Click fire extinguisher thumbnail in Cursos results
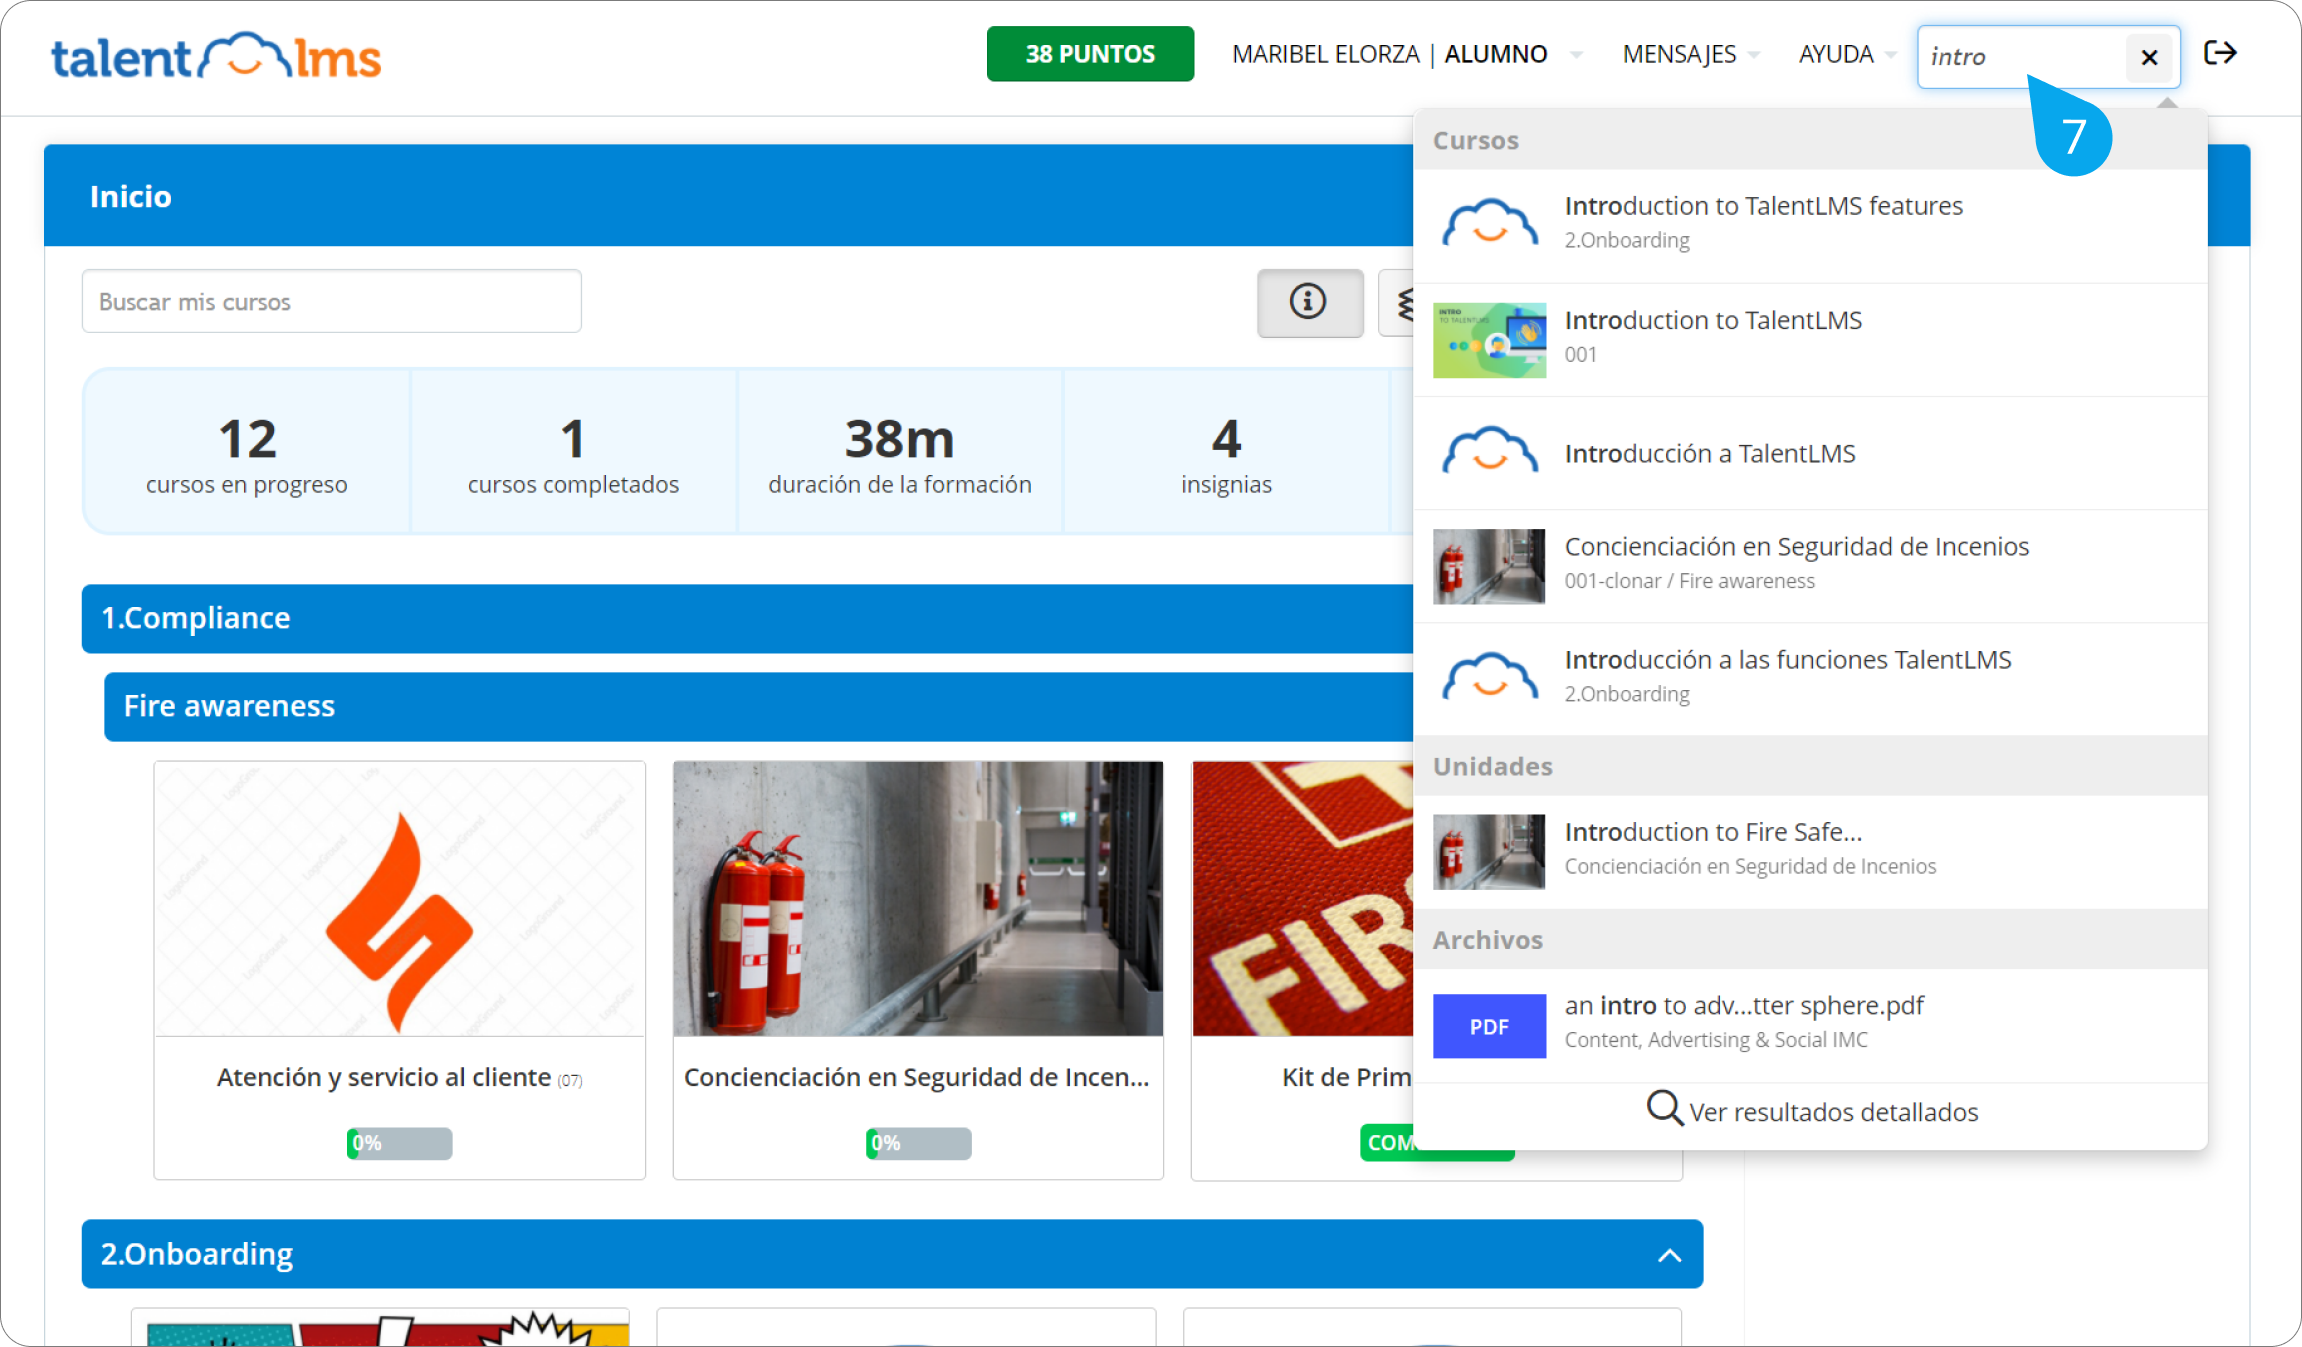The width and height of the screenshot is (2302, 1347). [1489, 566]
